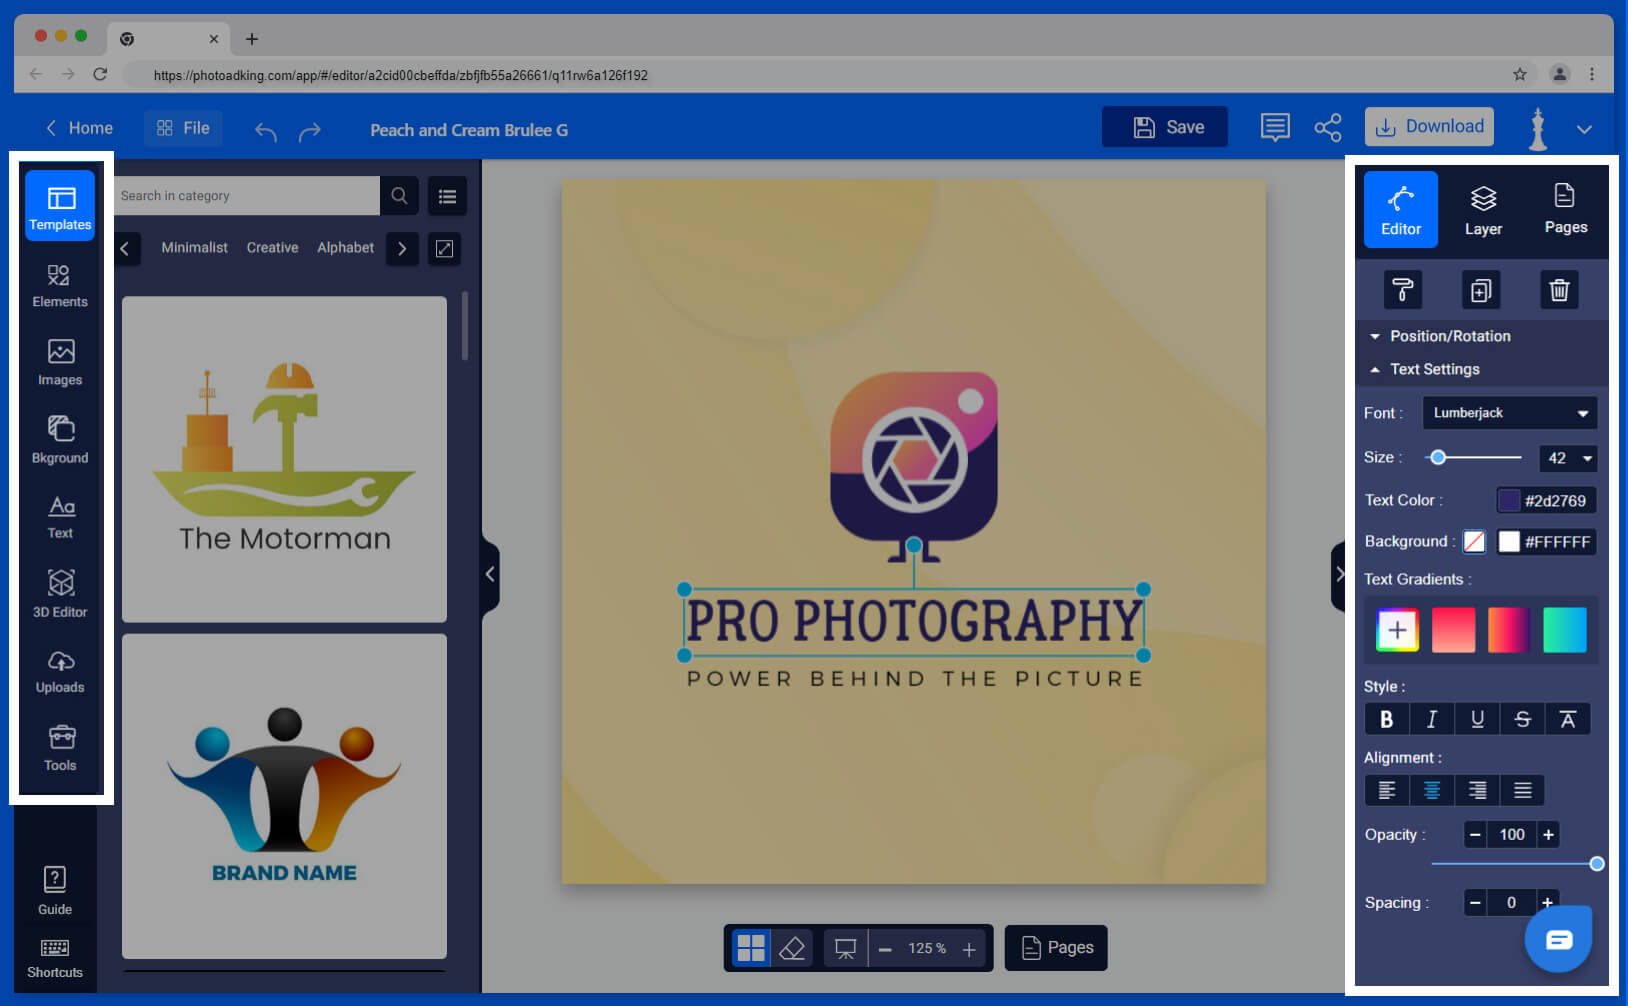Open the Elements panel in the sidebar
This screenshot has height=1006, width=1628.
(60, 285)
